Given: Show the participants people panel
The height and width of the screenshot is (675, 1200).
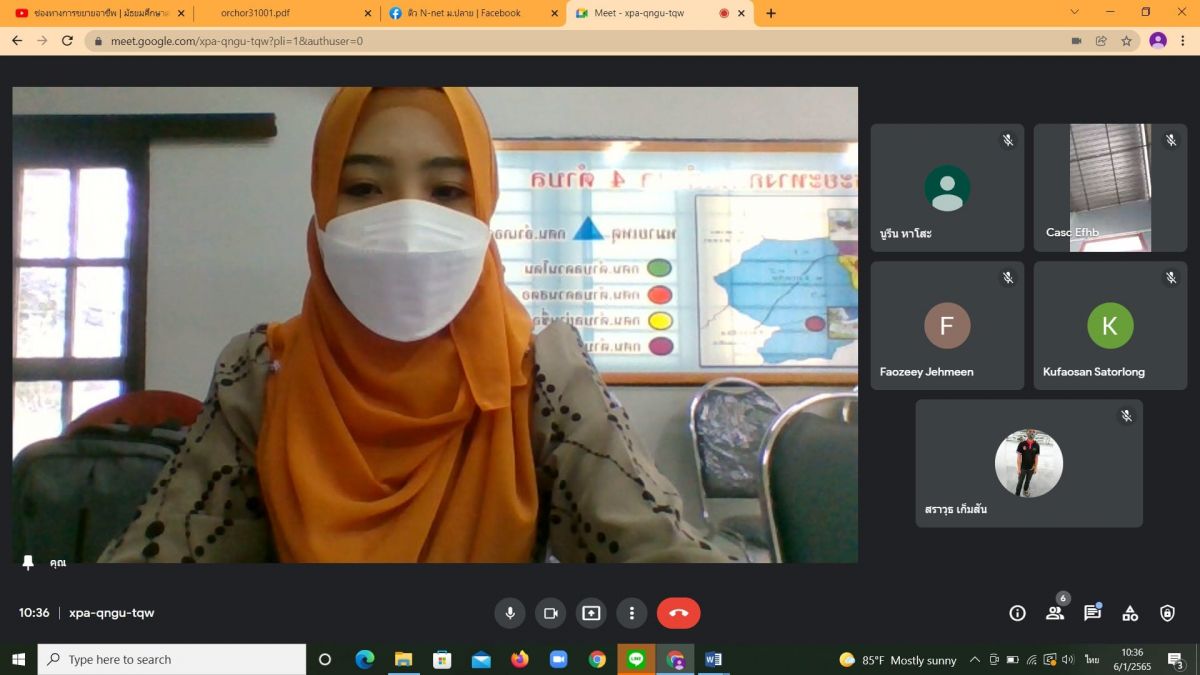Looking at the screenshot, I should click(1055, 613).
